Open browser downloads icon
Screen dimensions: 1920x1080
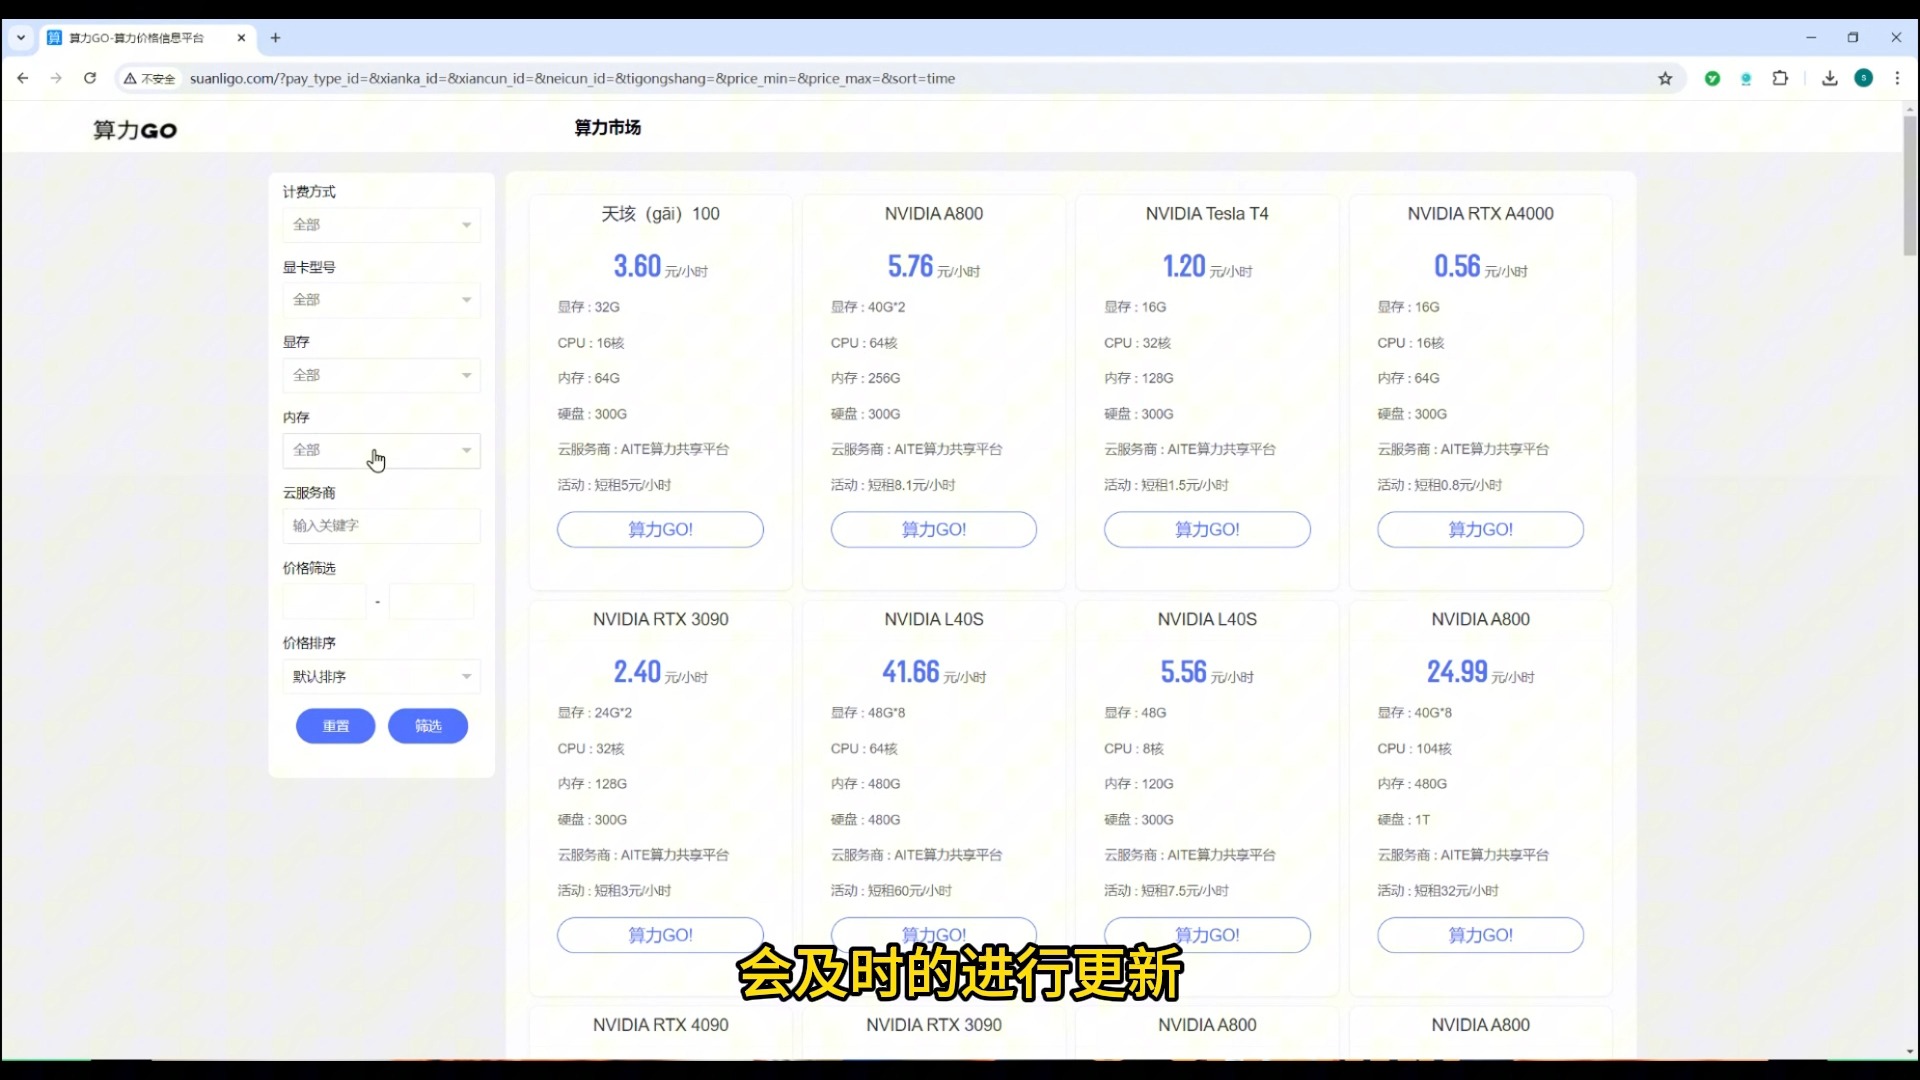(x=1829, y=78)
